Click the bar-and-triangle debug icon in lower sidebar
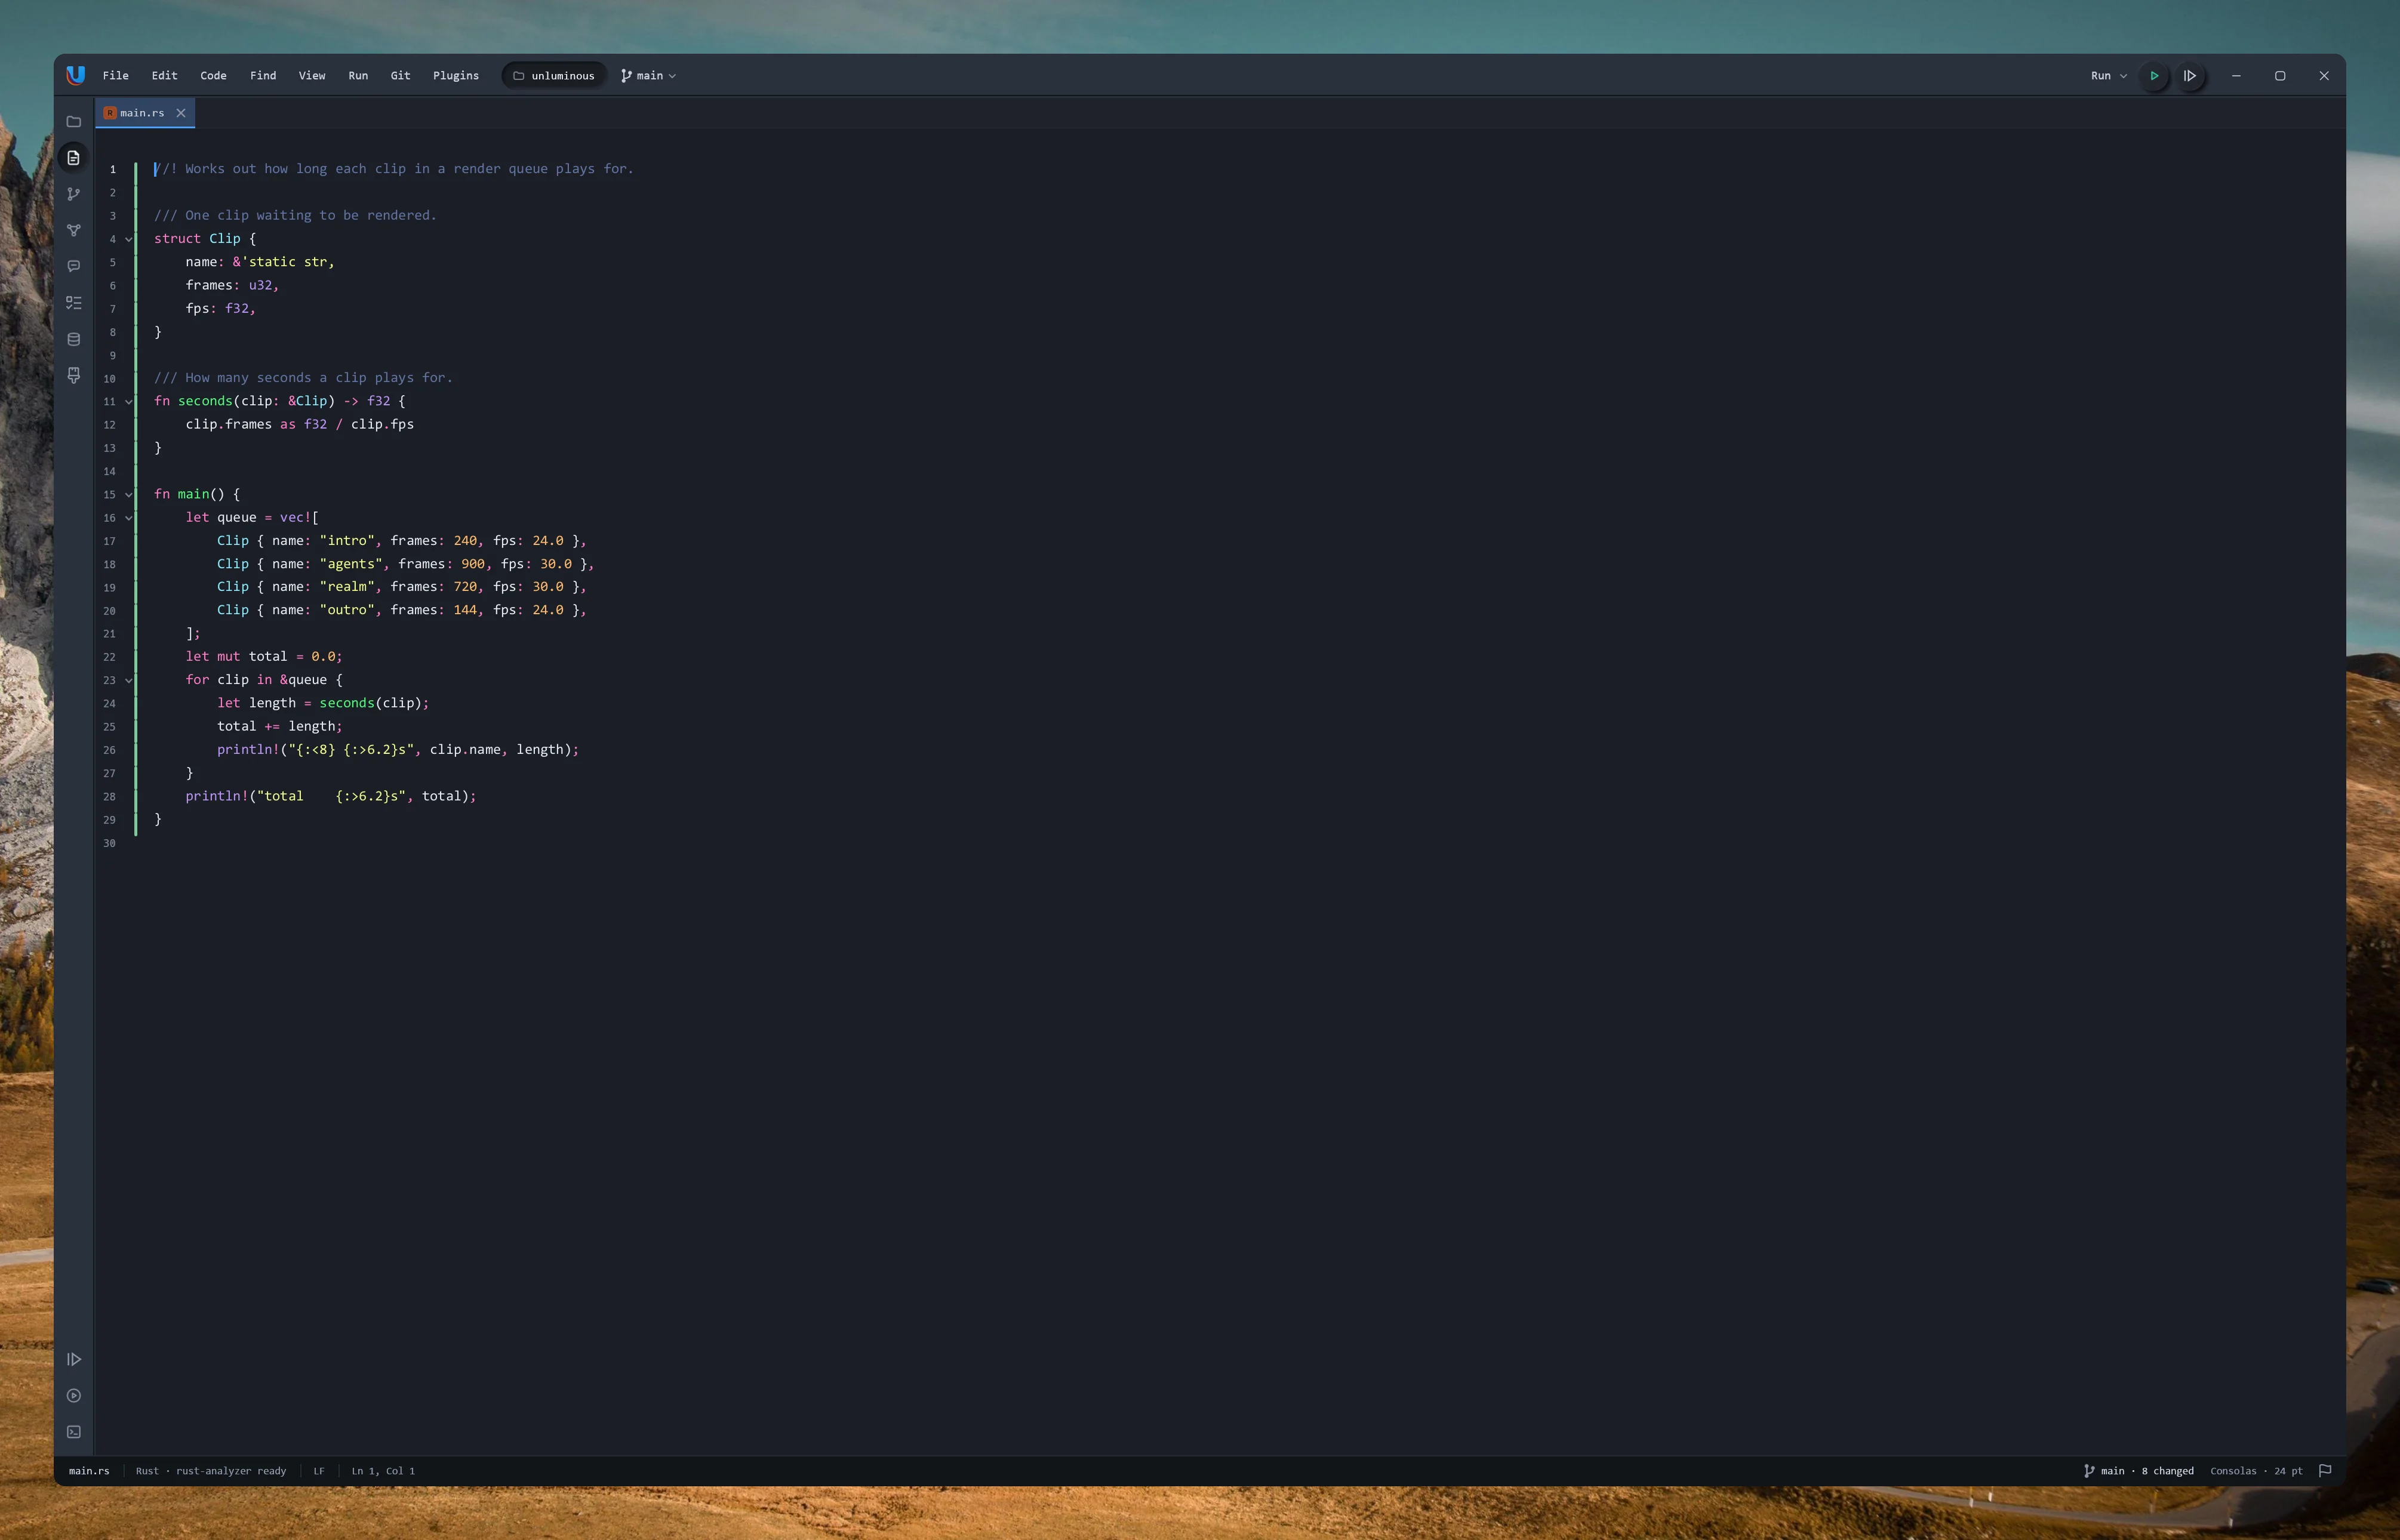 tap(73, 1359)
